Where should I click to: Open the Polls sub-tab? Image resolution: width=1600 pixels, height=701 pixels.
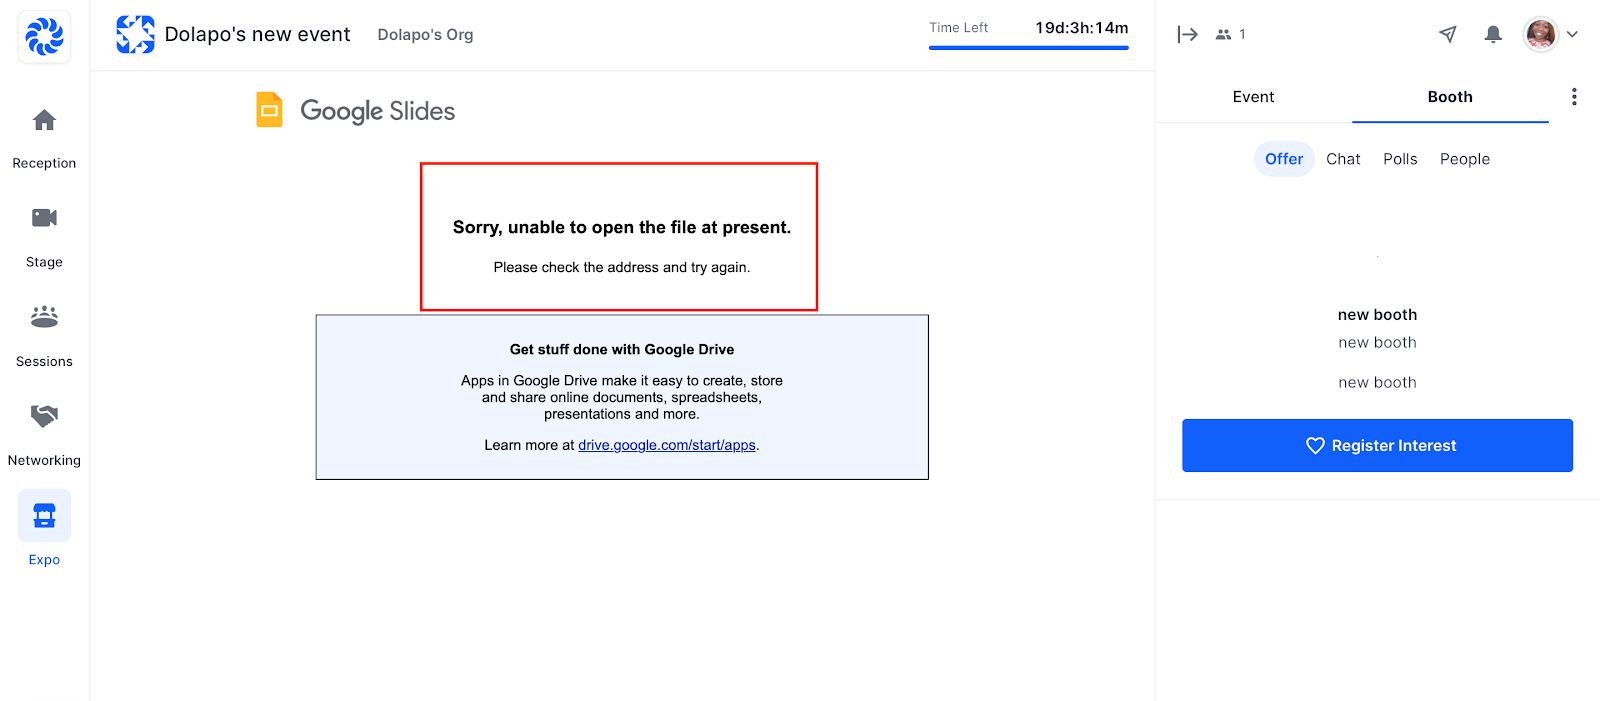click(1400, 159)
